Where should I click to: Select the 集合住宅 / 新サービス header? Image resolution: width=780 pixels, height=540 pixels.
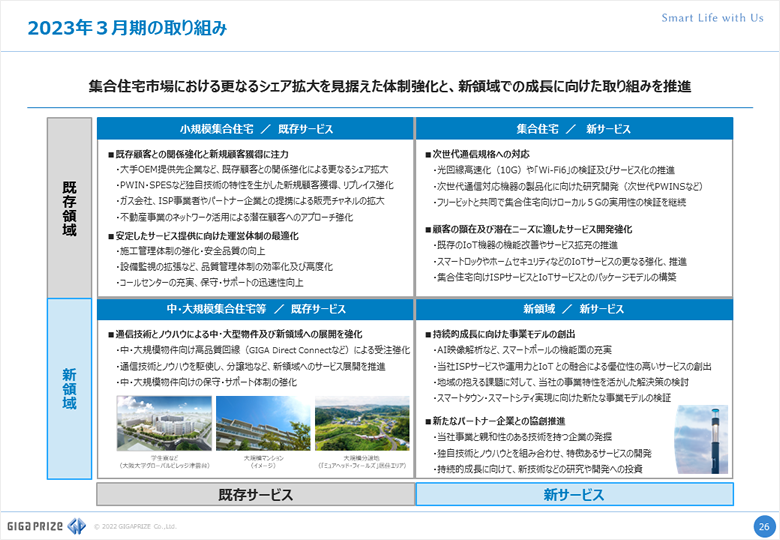(x=574, y=129)
